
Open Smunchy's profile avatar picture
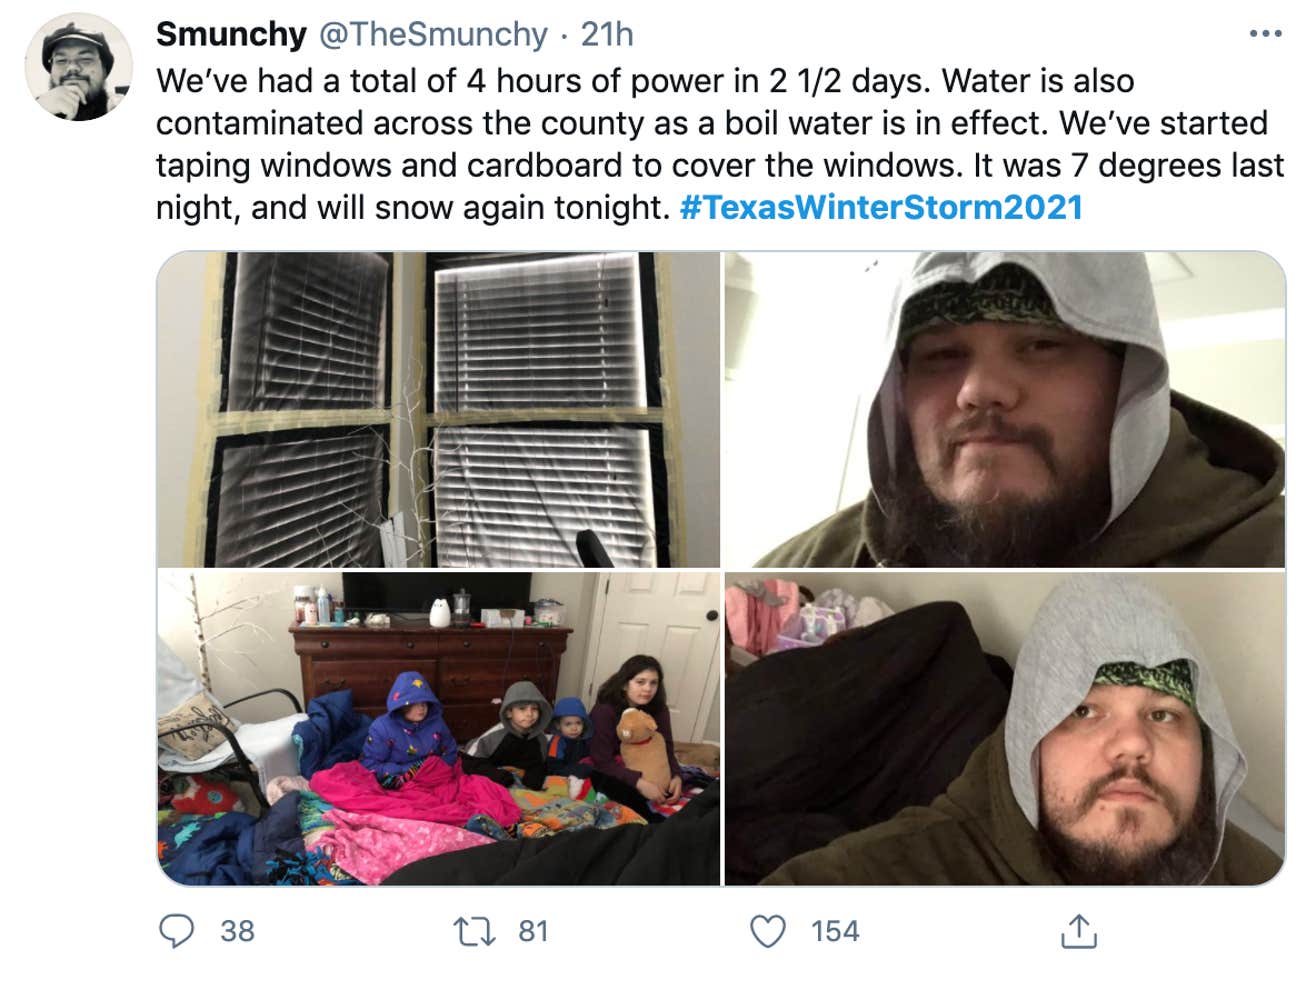coord(78,67)
